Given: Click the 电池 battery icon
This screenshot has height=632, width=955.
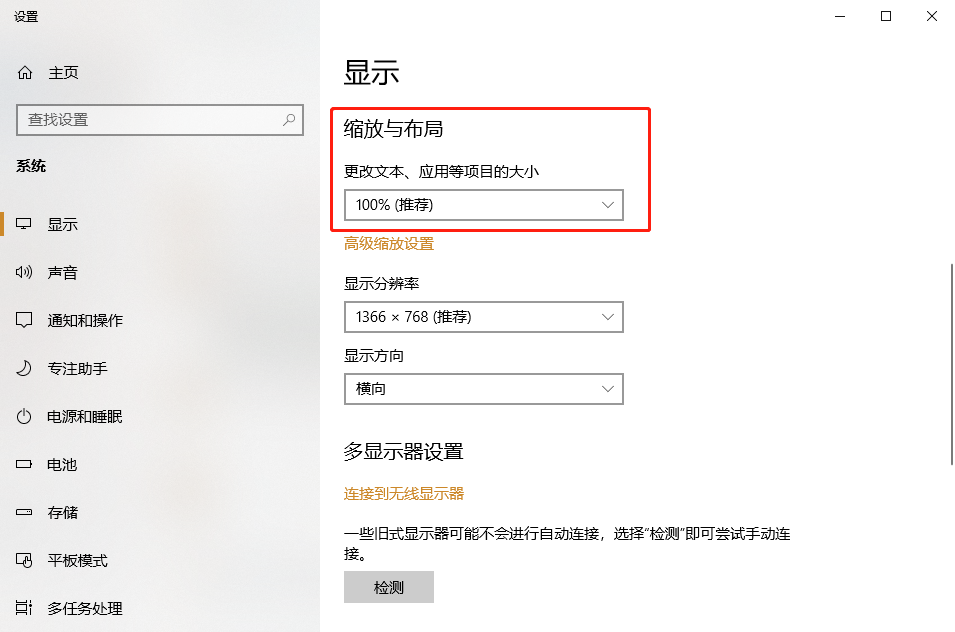Looking at the screenshot, I should click(x=24, y=465).
